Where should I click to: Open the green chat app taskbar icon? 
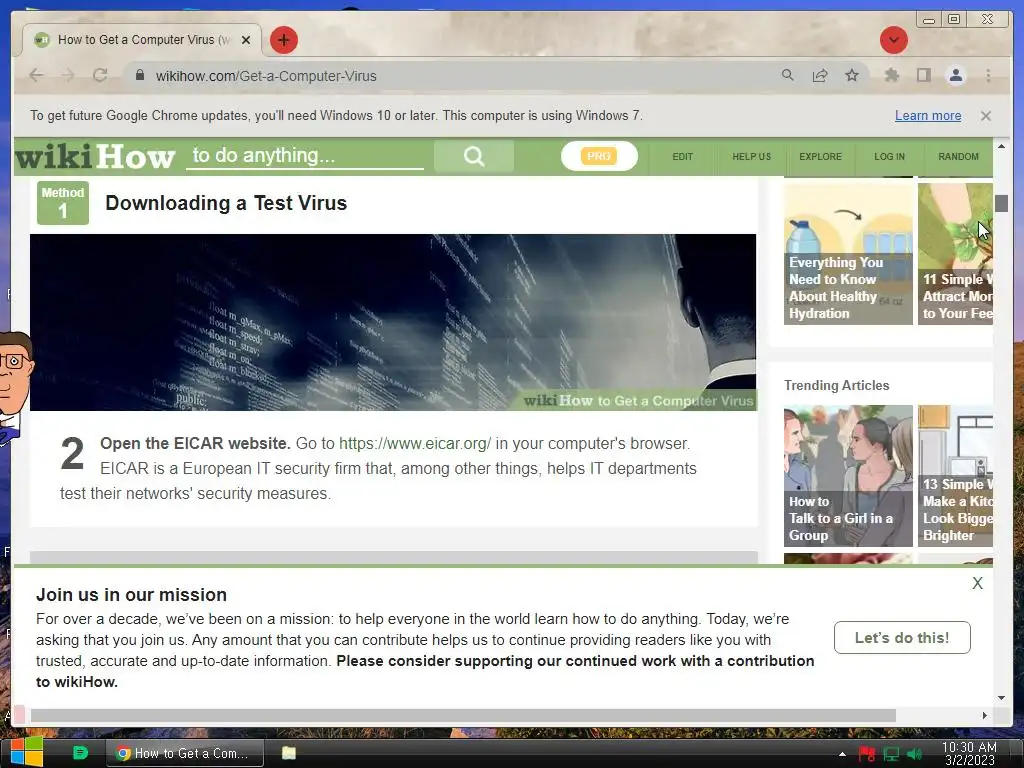tap(80, 753)
